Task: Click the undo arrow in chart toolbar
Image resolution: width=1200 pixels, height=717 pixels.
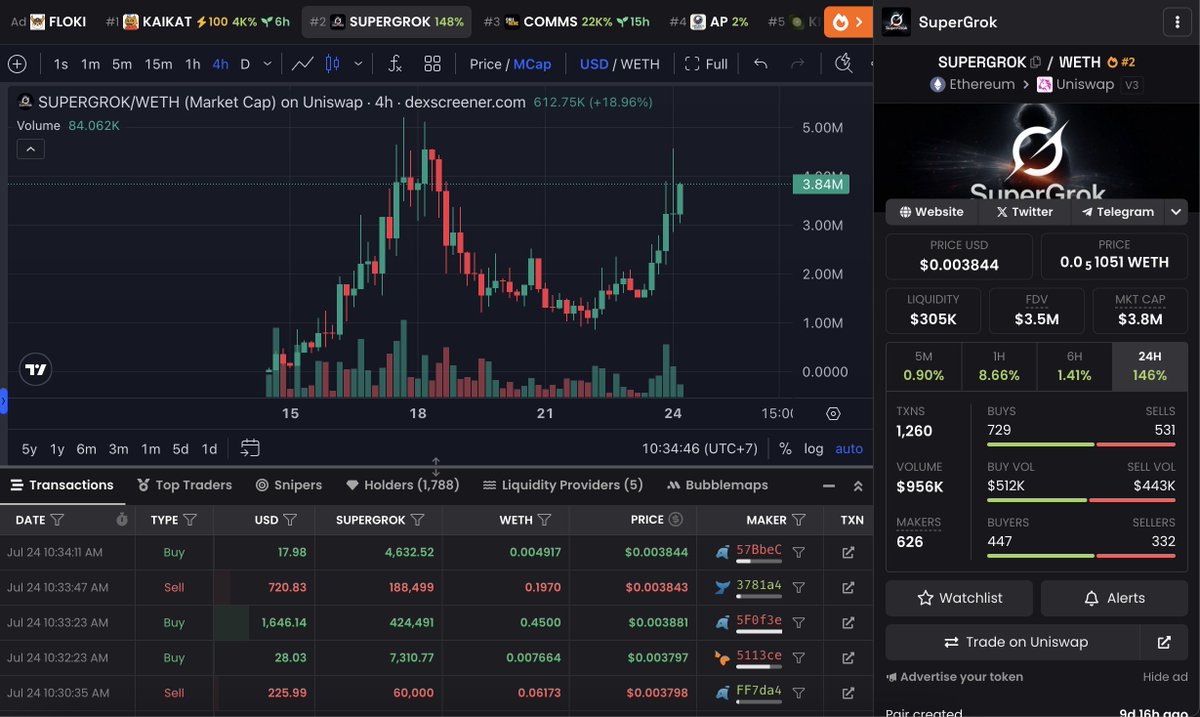Action: 760,64
